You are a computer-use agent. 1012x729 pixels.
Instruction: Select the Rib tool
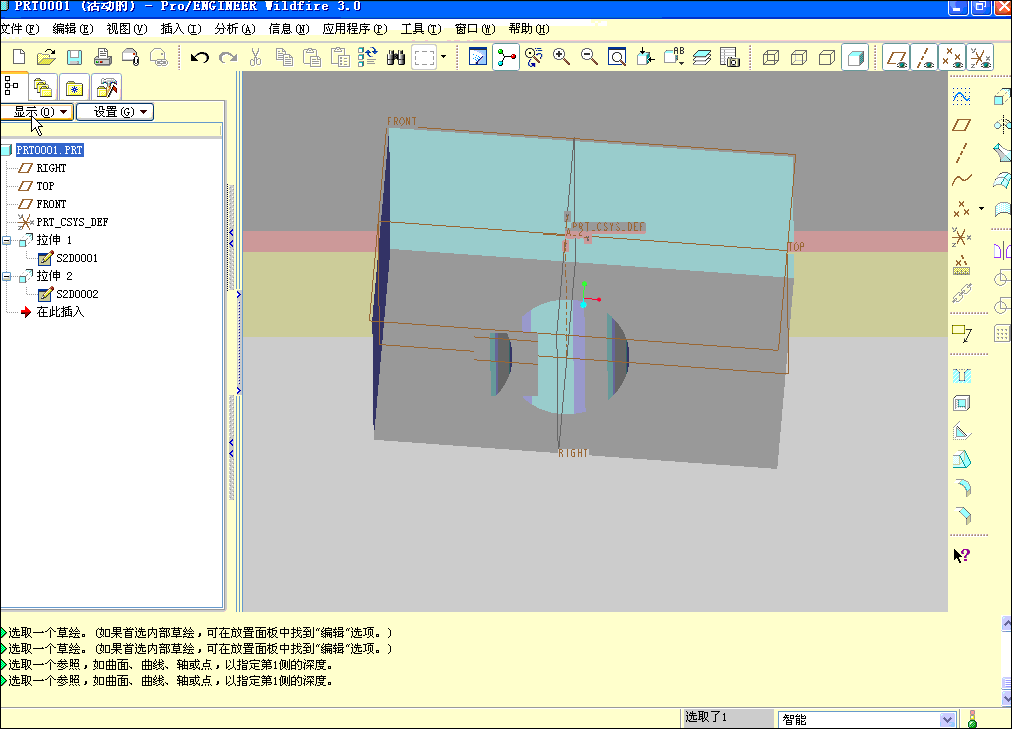coord(961,432)
